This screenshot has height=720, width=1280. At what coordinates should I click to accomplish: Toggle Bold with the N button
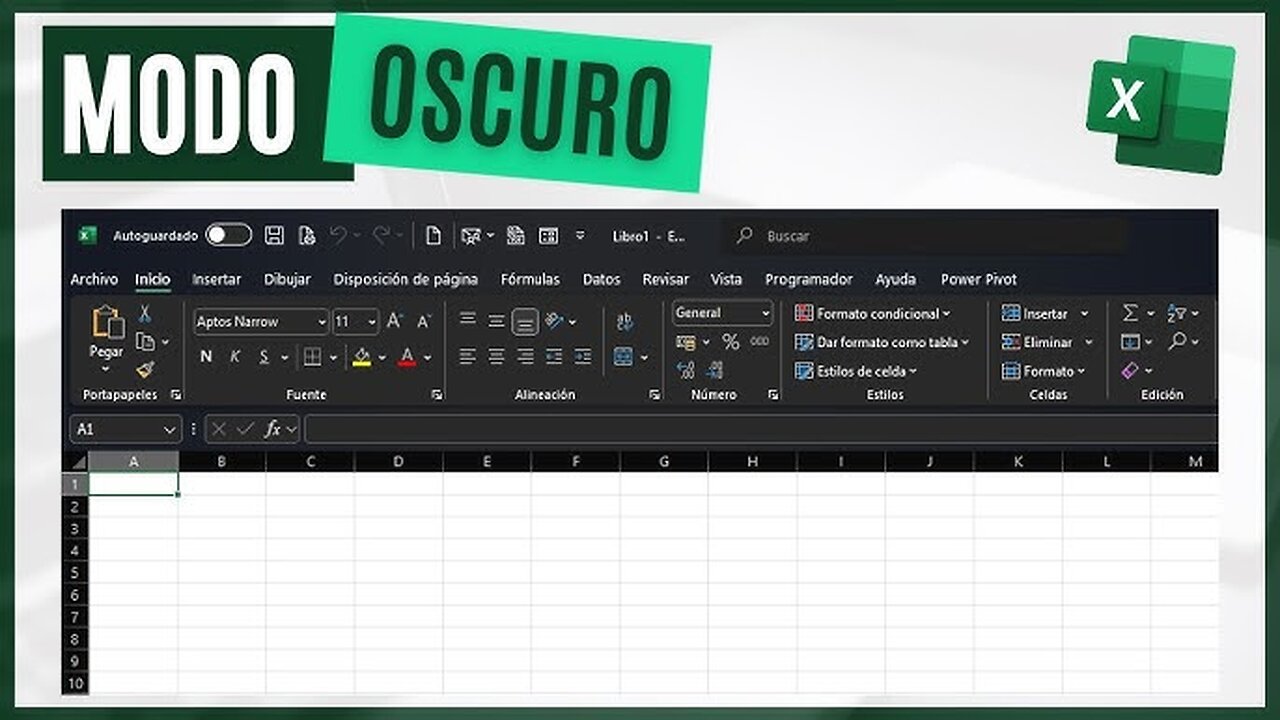tap(206, 357)
